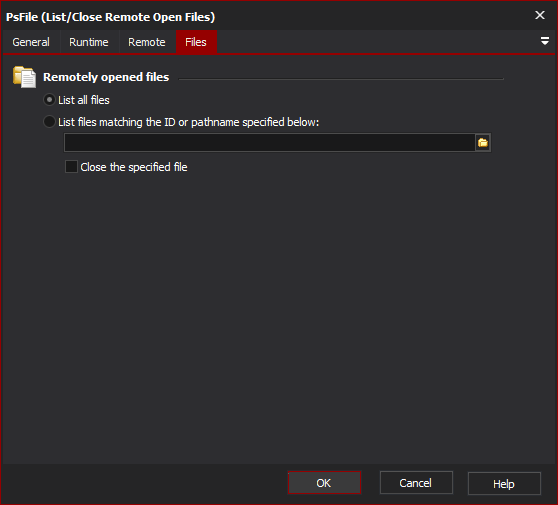The height and width of the screenshot is (505, 558).
Task: Click the Remotely opened files heading text
Action: 106,77
